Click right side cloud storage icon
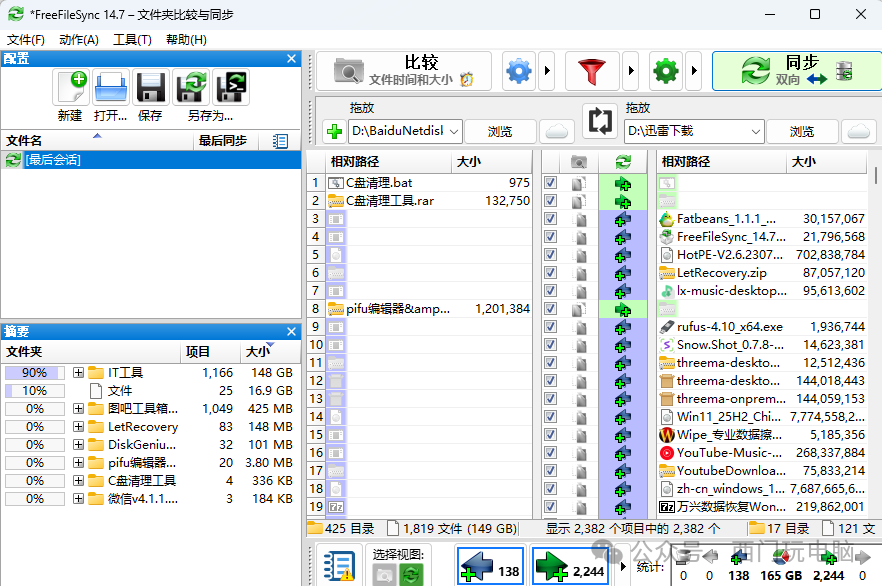Screen dimensions: 882x586 tap(858, 132)
